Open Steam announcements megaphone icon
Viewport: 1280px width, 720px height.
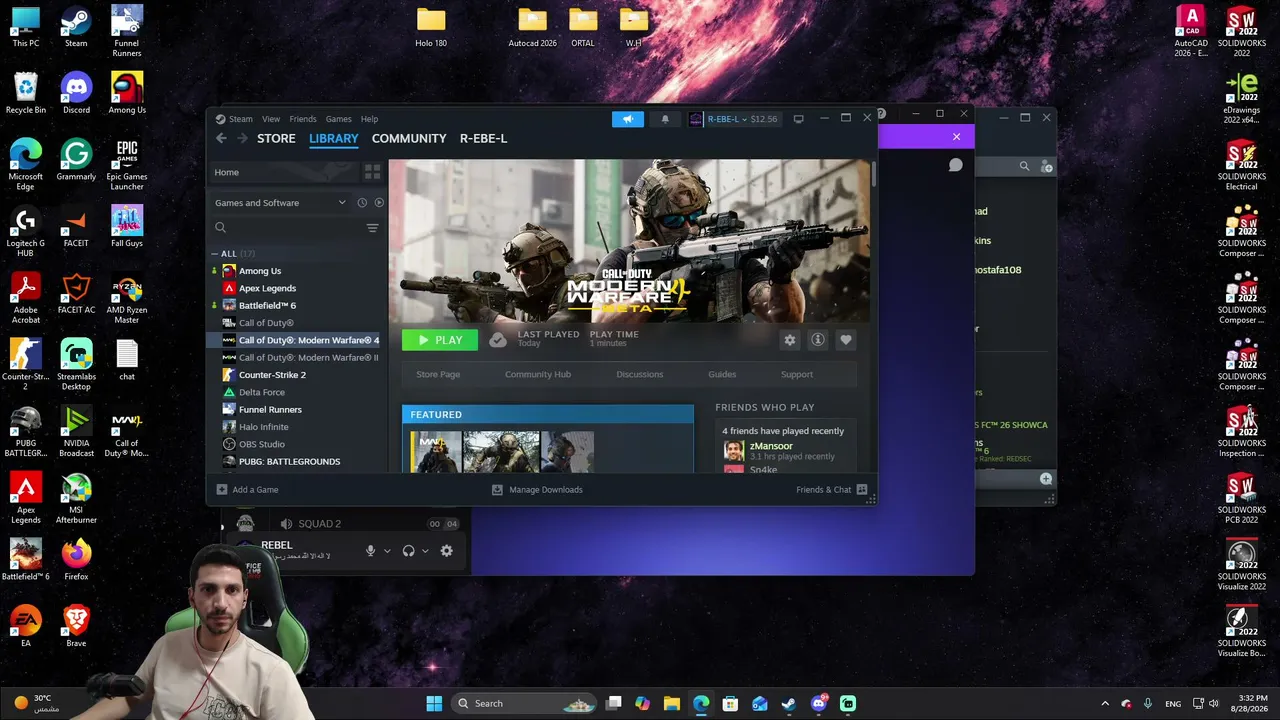click(x=628, y=119)
